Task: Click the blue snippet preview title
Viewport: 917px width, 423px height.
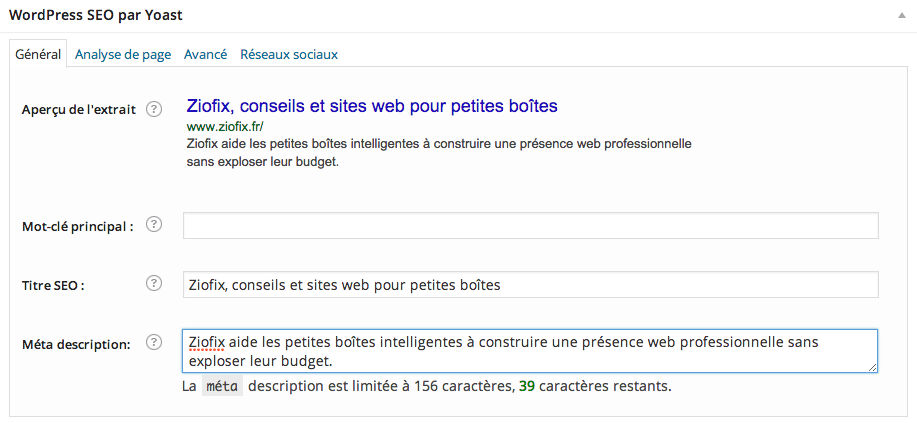Action: 372,106
